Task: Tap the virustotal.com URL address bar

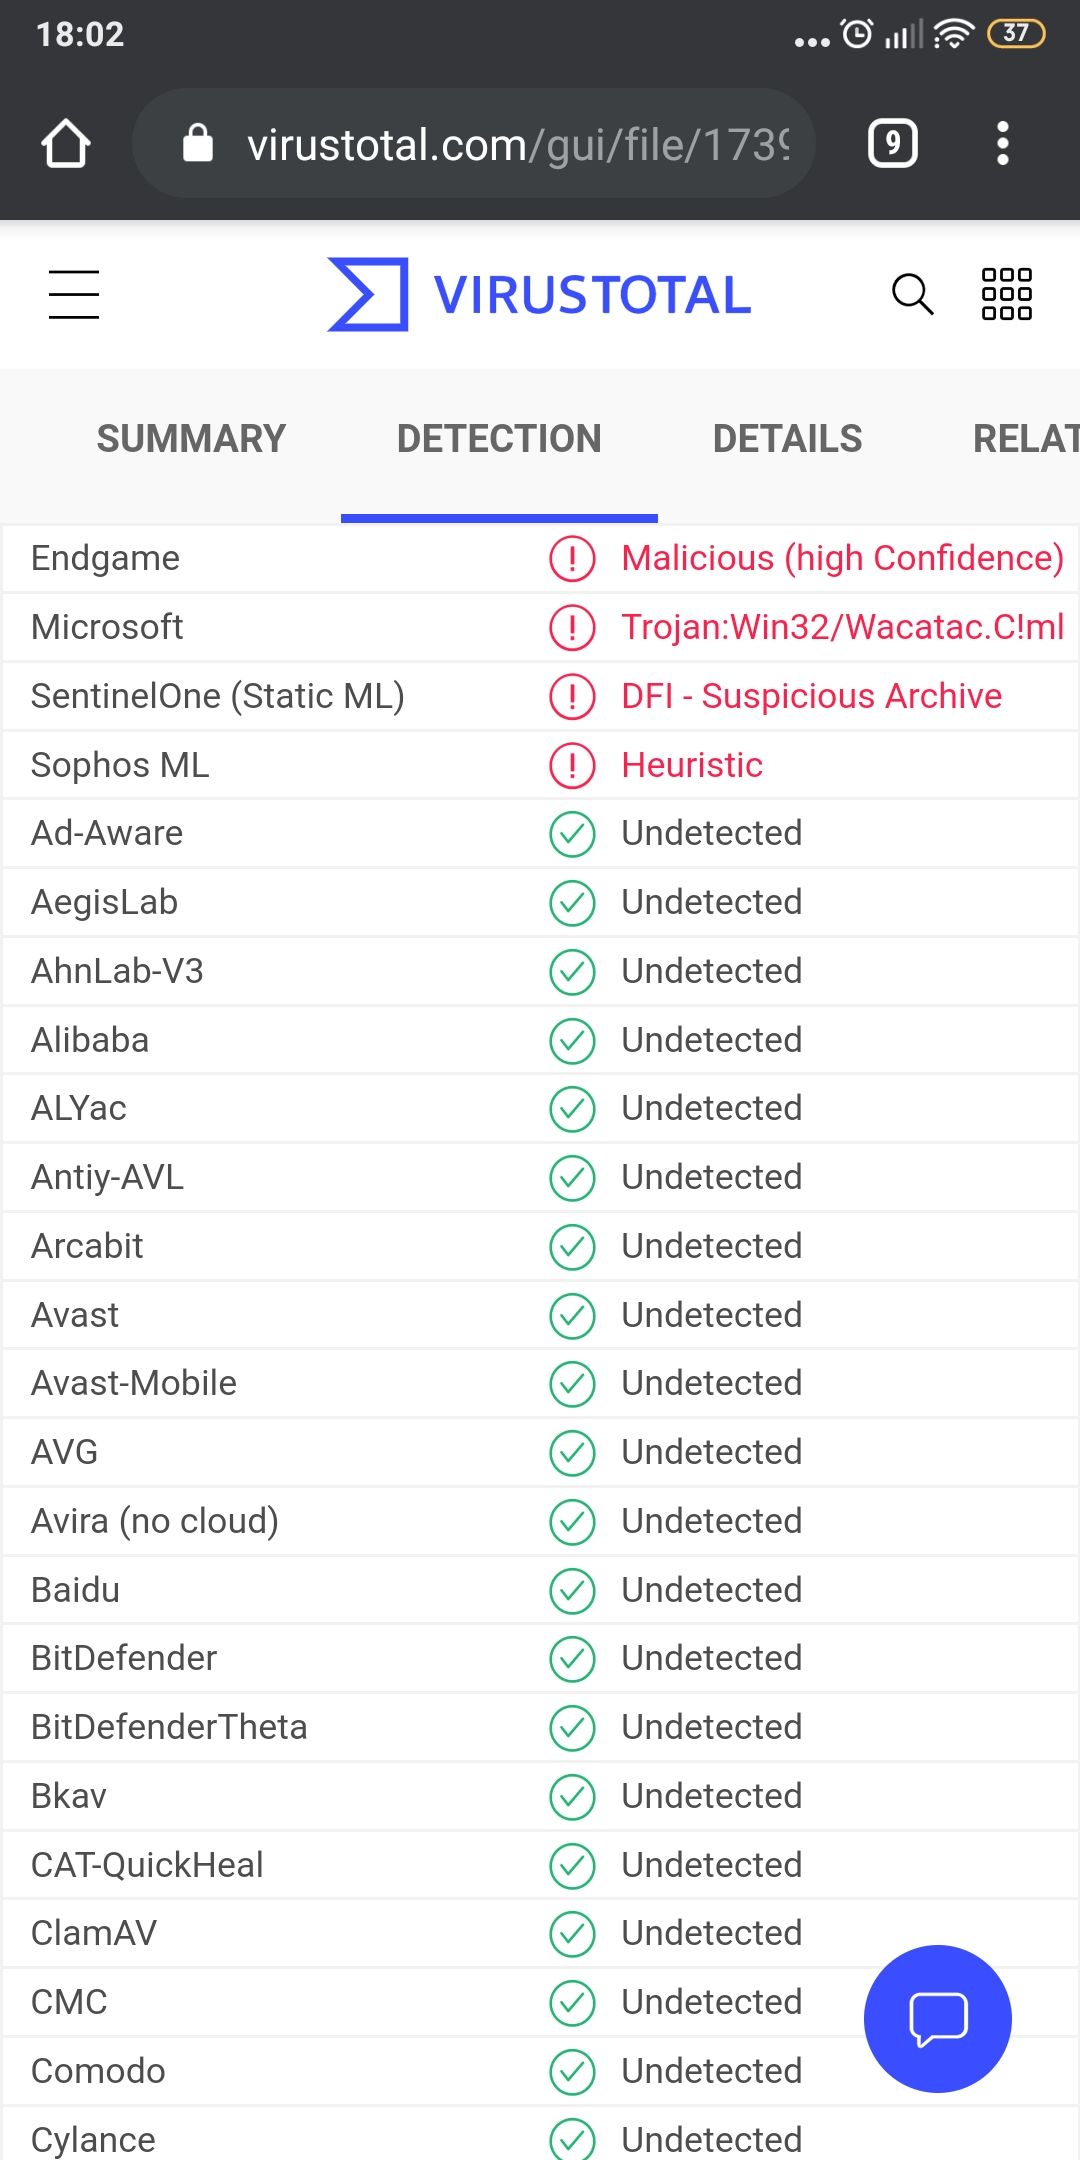Action: click(x=517, y=145)
